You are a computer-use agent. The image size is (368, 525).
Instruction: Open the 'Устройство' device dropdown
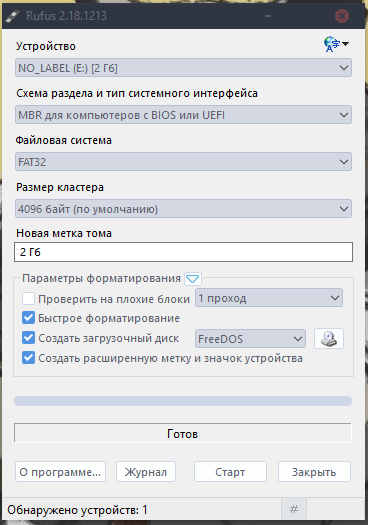183,68
